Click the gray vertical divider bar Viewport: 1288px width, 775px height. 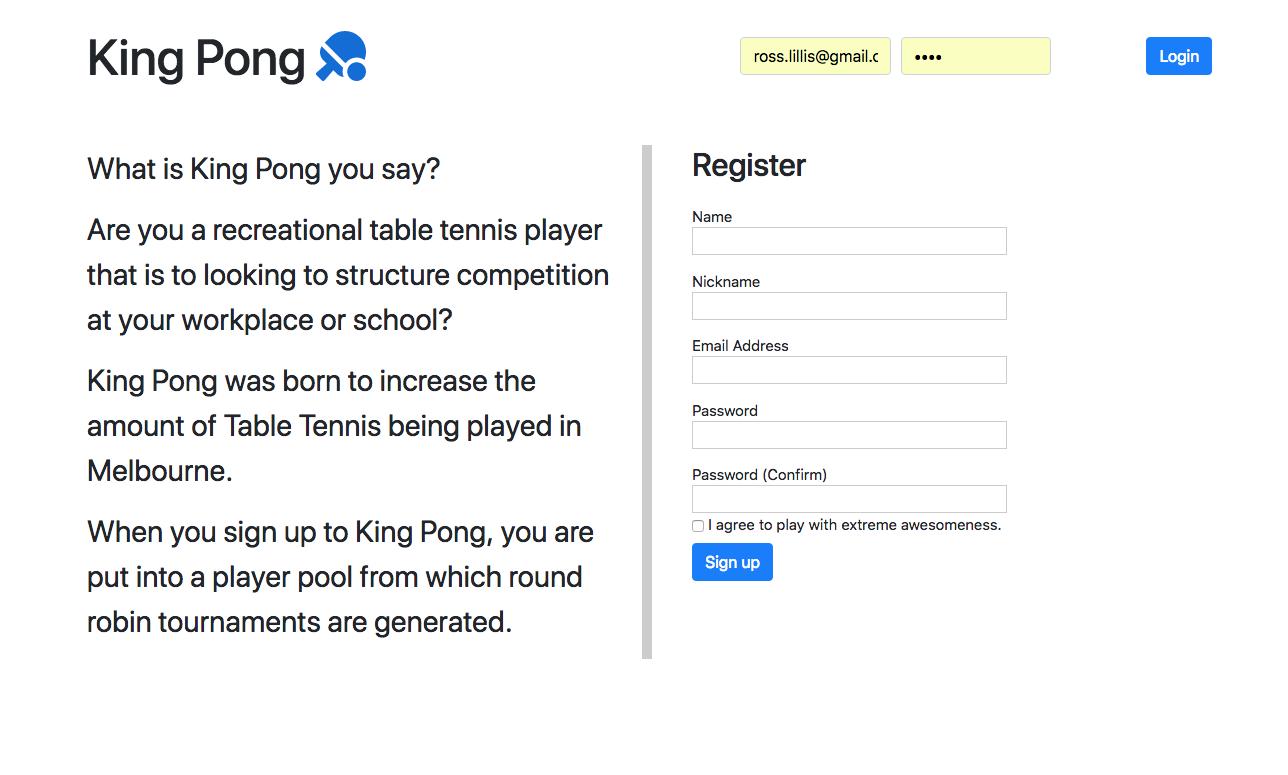tap(647, 402)
